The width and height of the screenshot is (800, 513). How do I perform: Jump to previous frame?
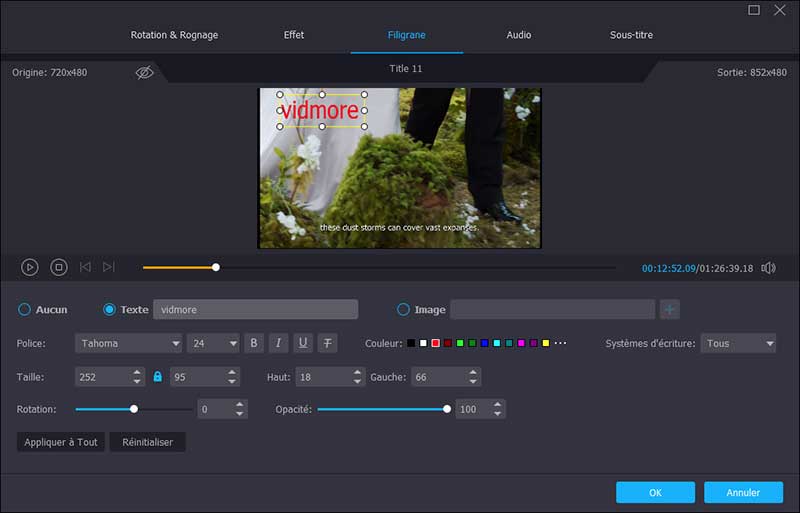85,267
